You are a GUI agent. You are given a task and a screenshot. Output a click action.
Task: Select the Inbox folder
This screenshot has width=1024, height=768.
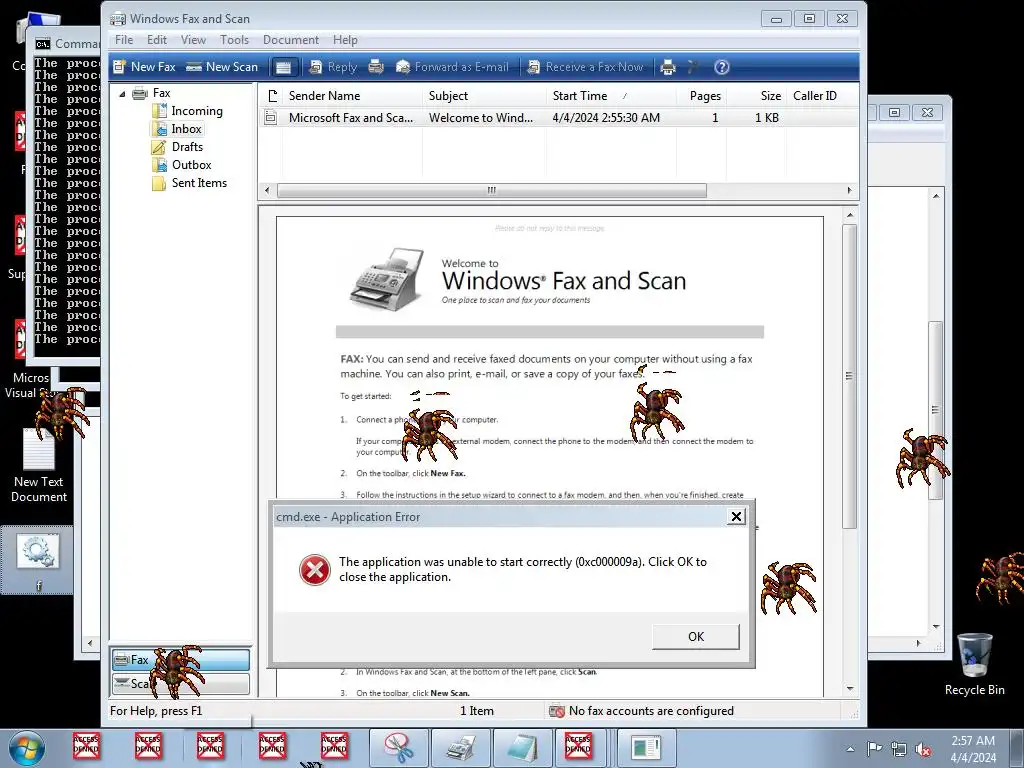186,129
